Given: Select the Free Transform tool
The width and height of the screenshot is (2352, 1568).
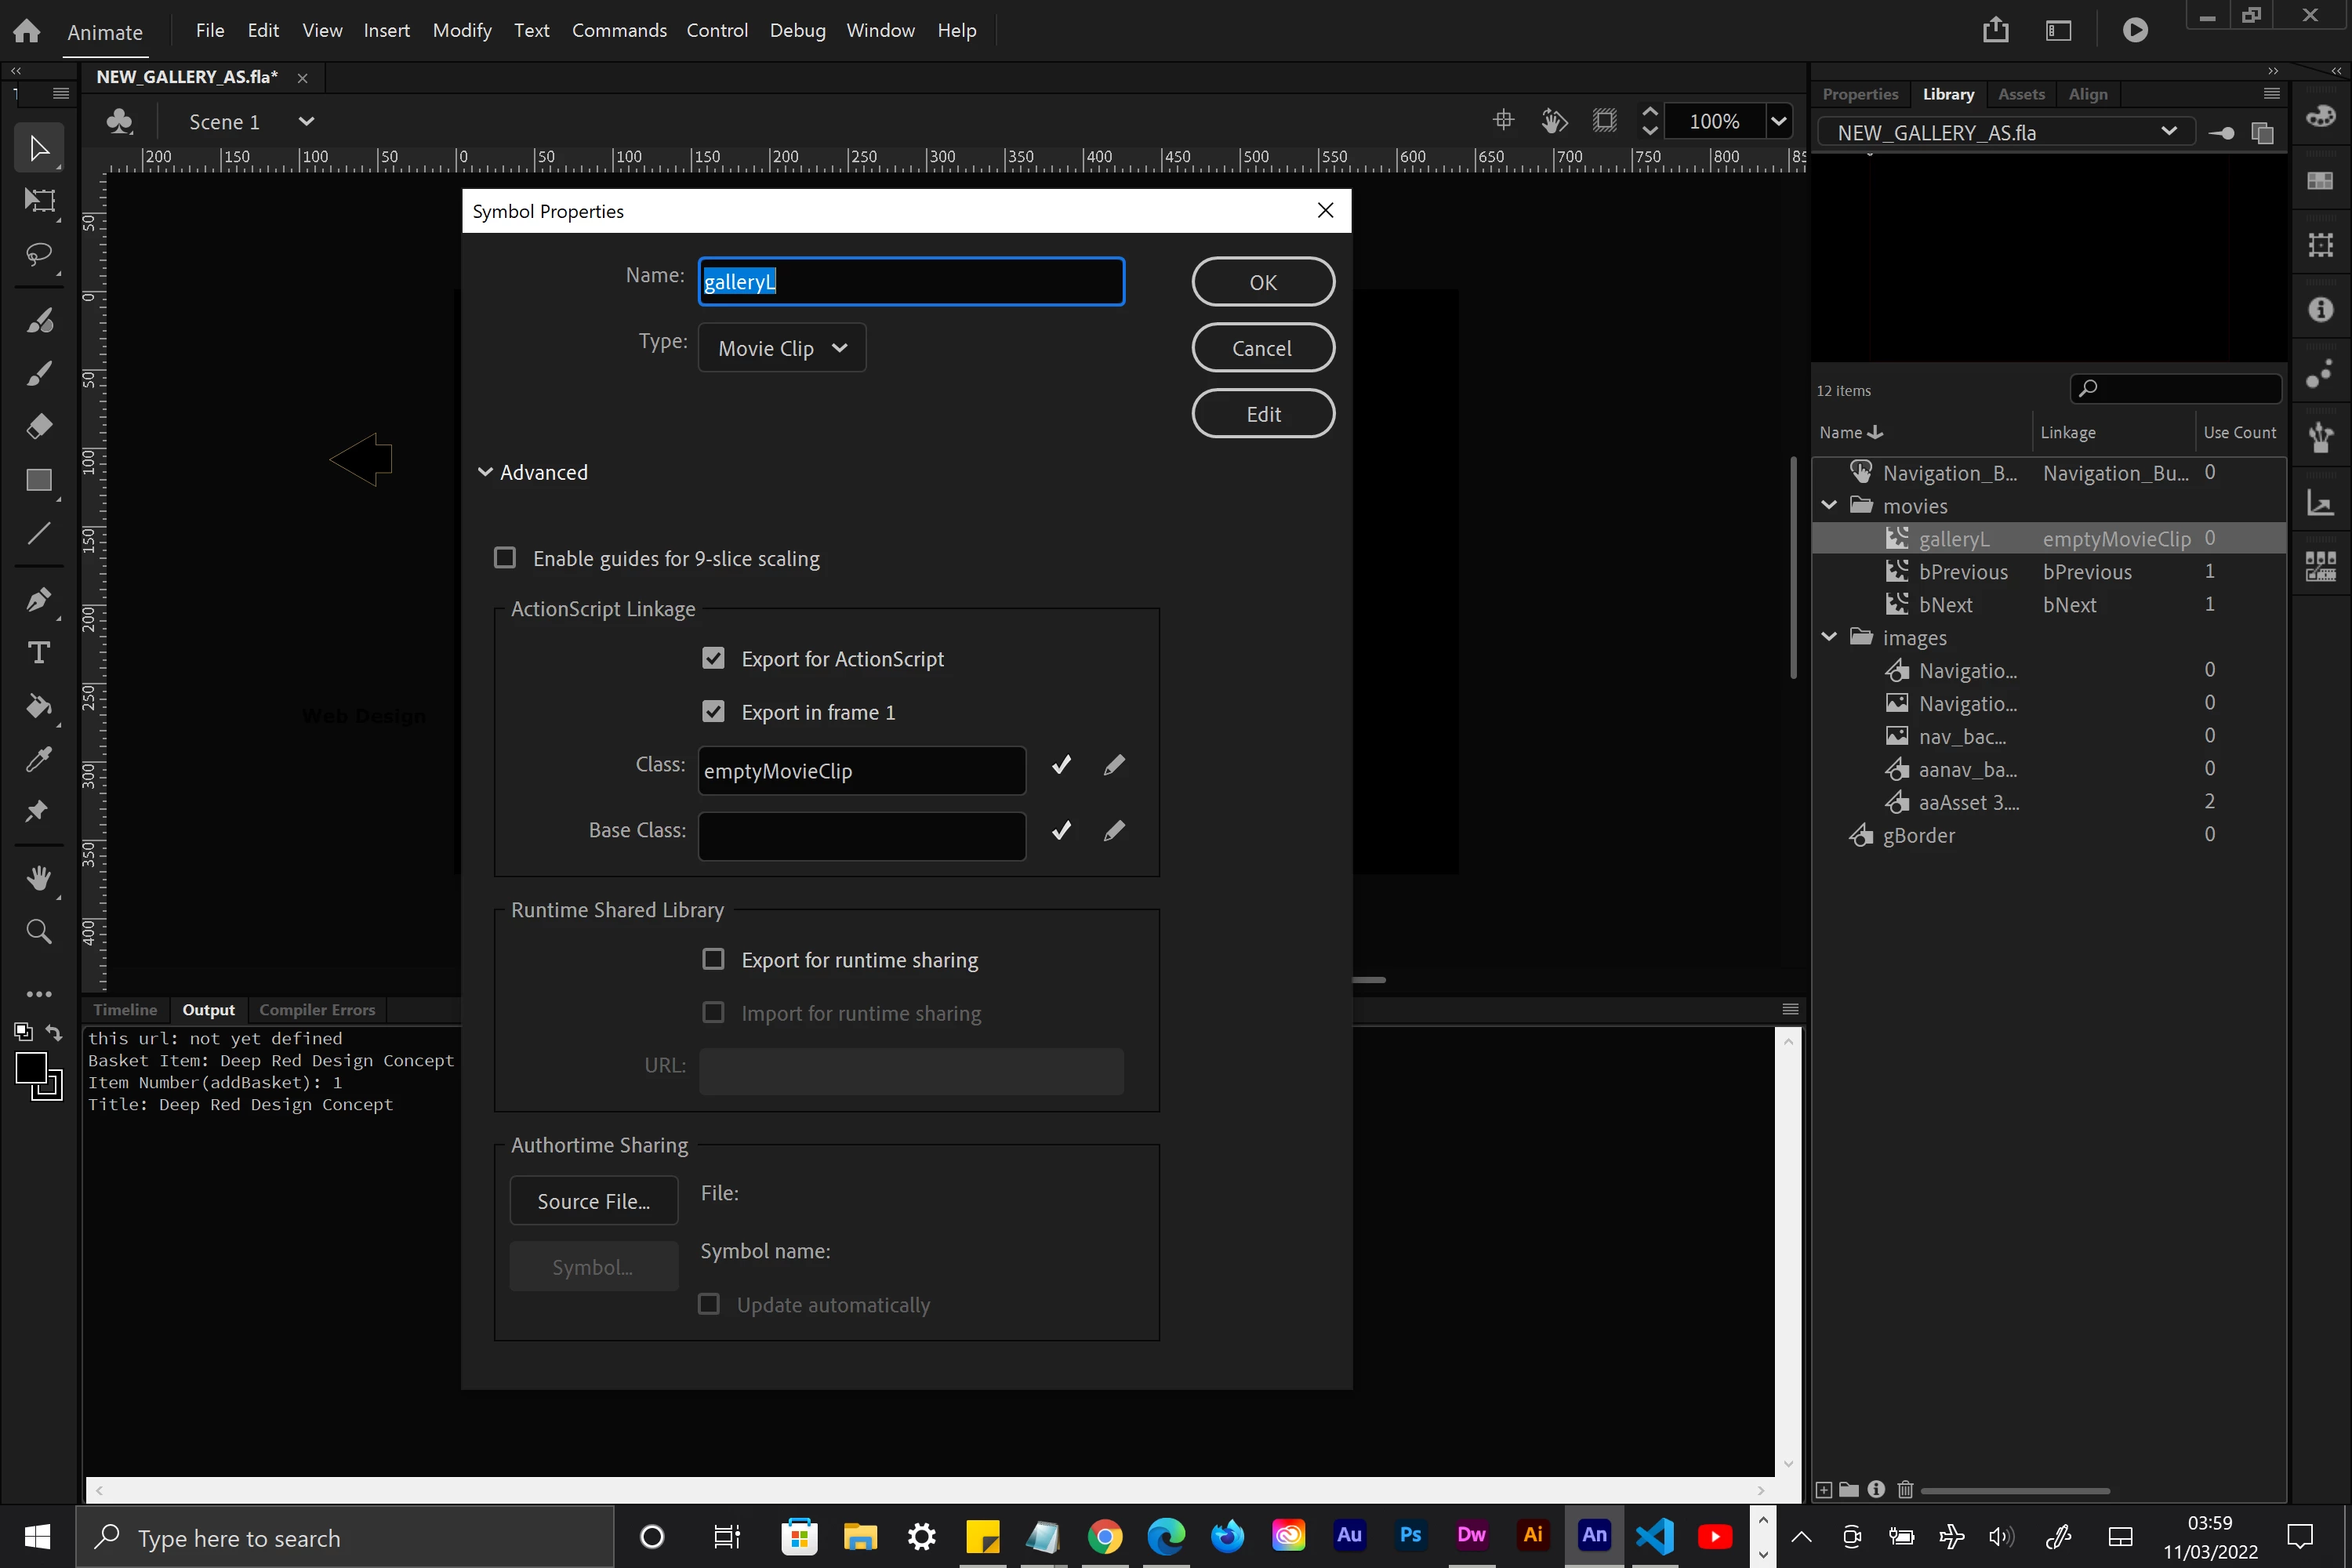Looking at the screenshot, I should pos(39,201).
